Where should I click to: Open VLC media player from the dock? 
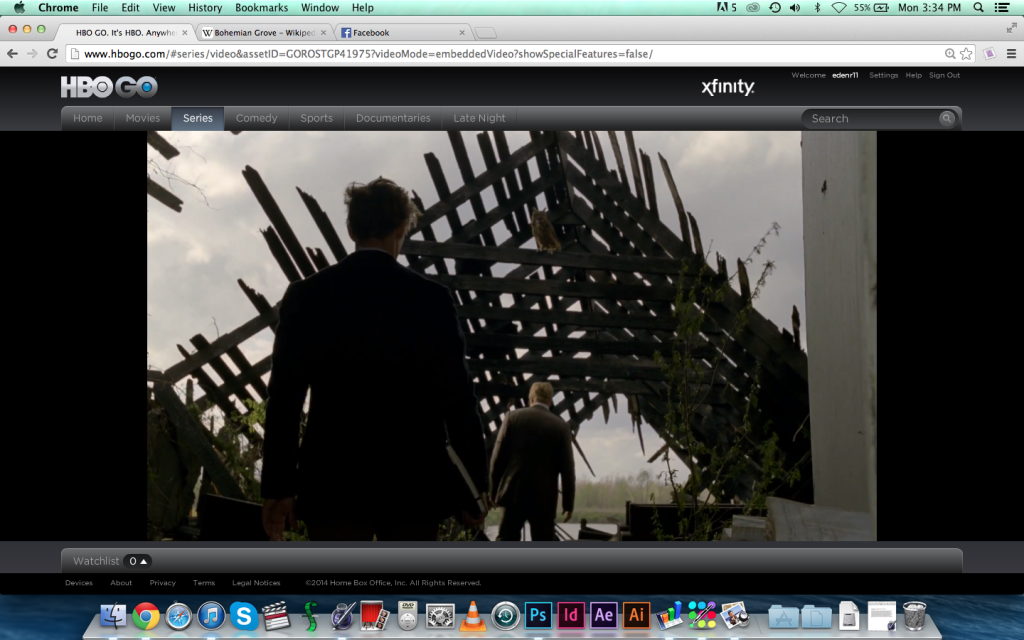pyautogui.click(x=473, y=615)
